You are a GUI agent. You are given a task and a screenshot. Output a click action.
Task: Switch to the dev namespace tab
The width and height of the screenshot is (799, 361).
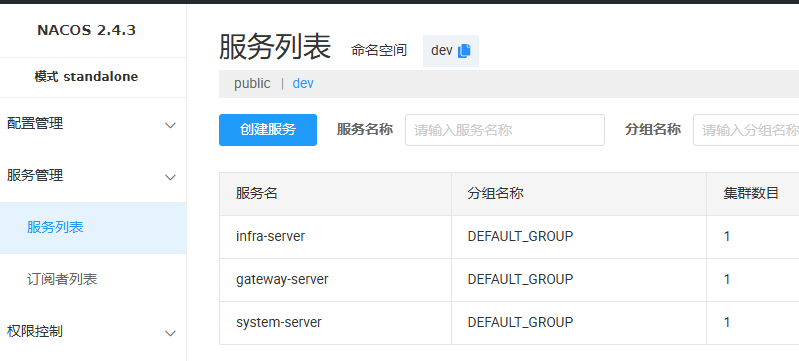(303, 84)
